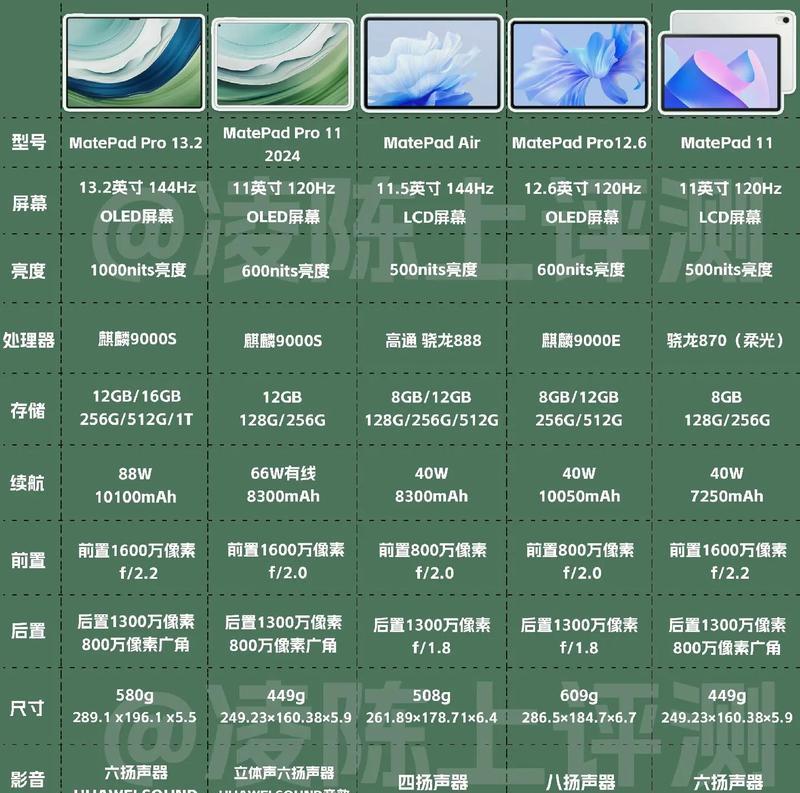Viewport: 800px width, 793px height.
Task: Select the '尺寸' row header
Action: coord(27,708)
